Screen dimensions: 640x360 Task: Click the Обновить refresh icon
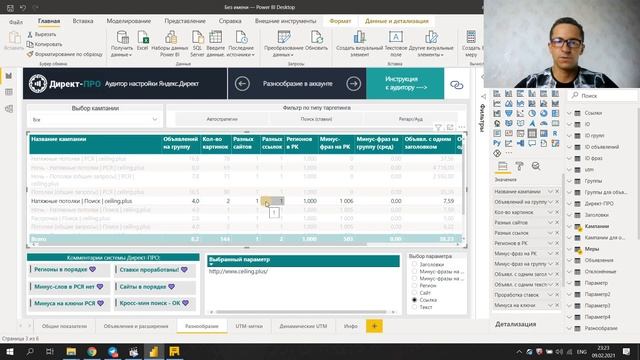[x=316, y=38]
